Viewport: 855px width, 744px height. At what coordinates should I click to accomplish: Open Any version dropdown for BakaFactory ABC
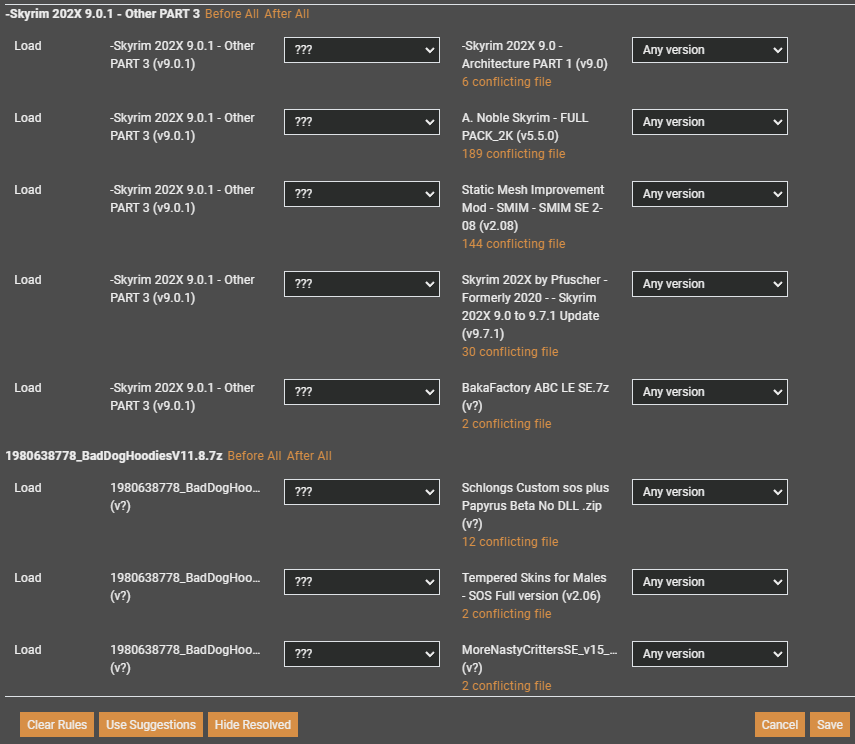709,392
